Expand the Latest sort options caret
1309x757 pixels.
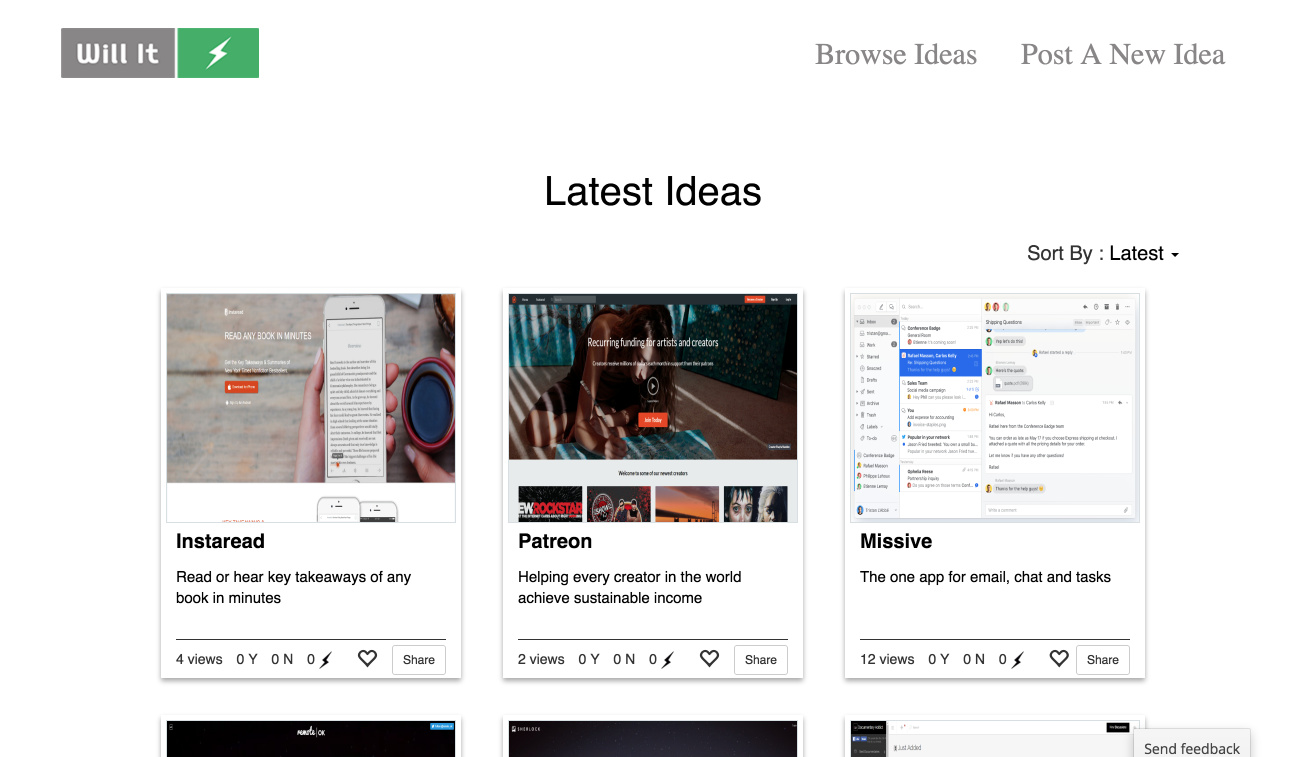(x=1175, y=255)
